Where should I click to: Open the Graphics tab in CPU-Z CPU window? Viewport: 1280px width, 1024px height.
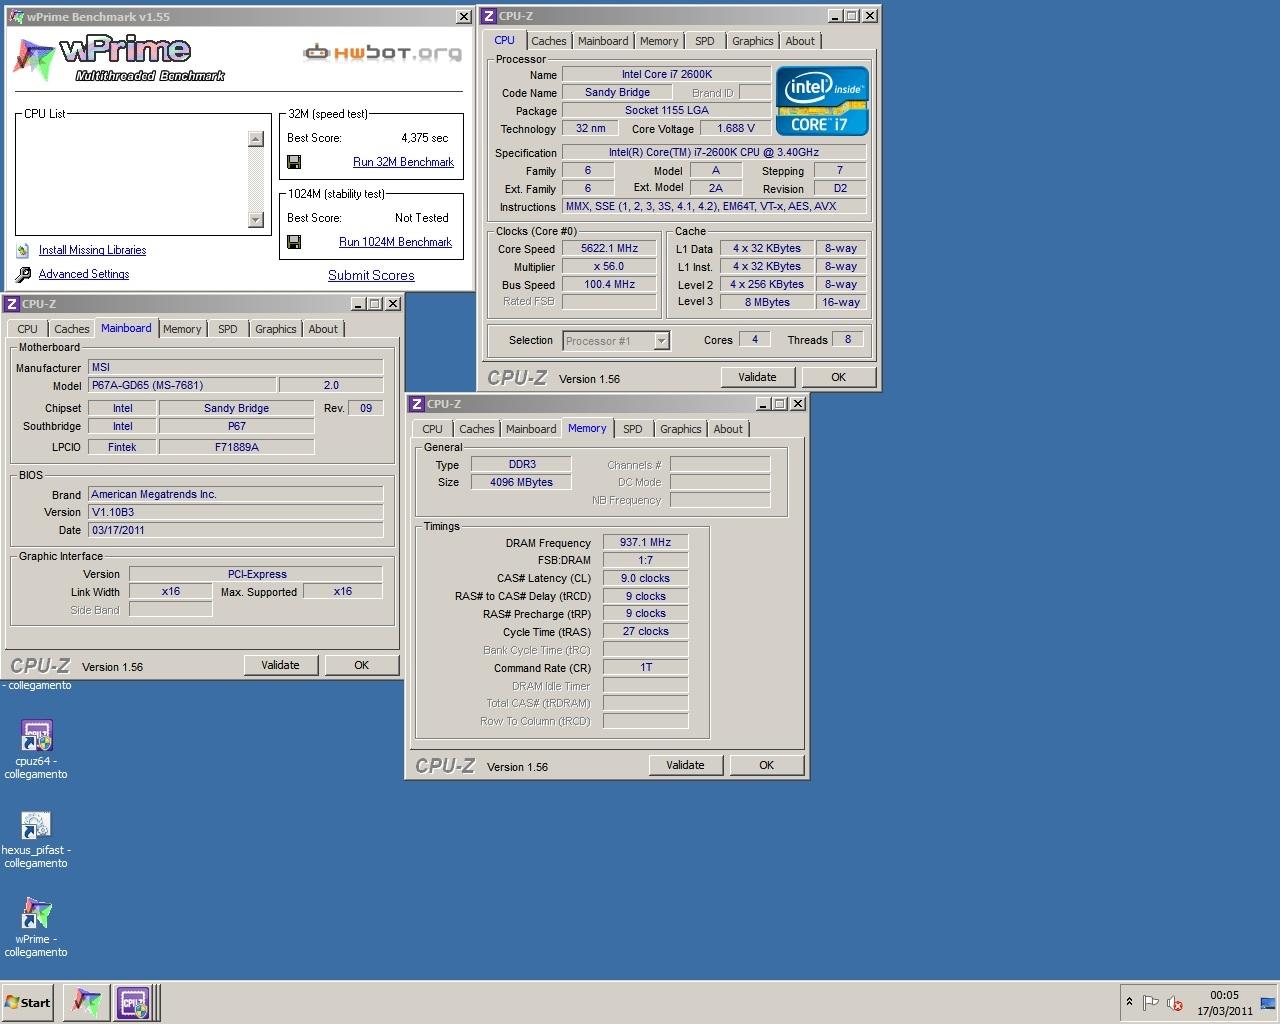point(752,41)
